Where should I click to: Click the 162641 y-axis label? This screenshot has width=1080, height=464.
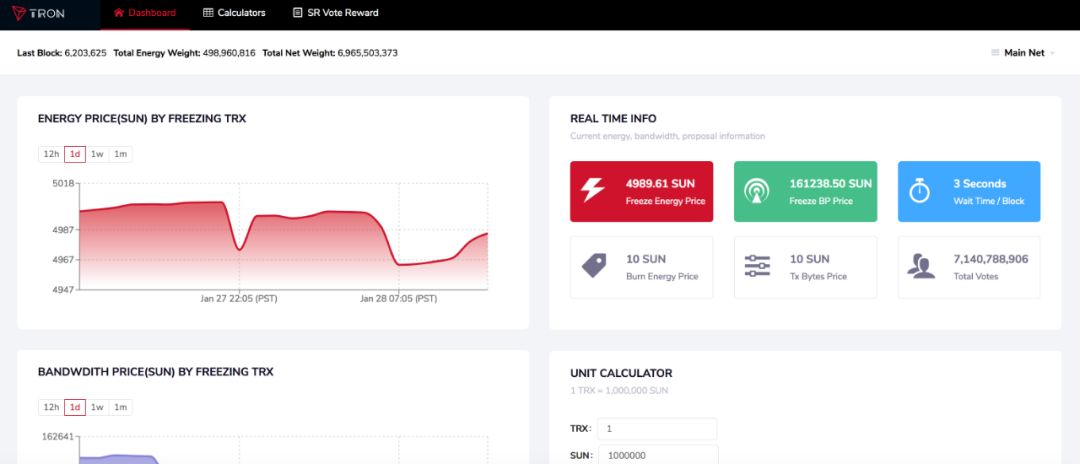point(58,436)
